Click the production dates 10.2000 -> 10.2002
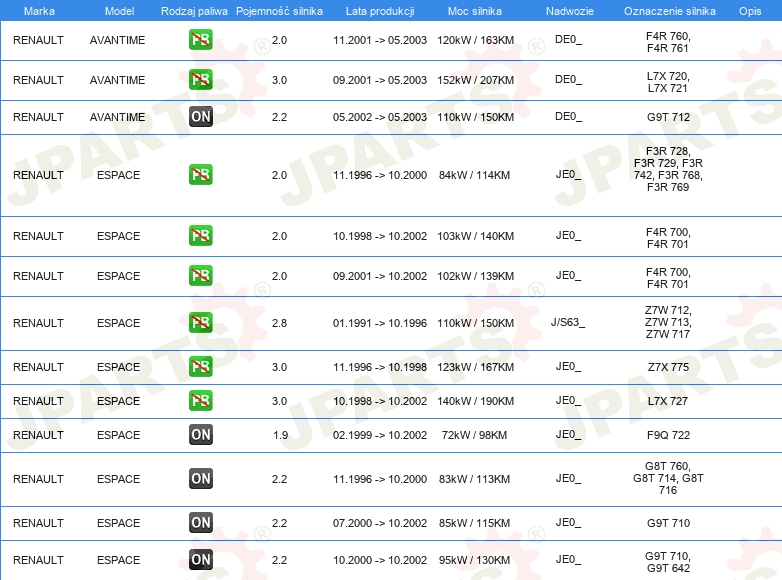This screenshot has width=782, height=580. click(380, 560)
